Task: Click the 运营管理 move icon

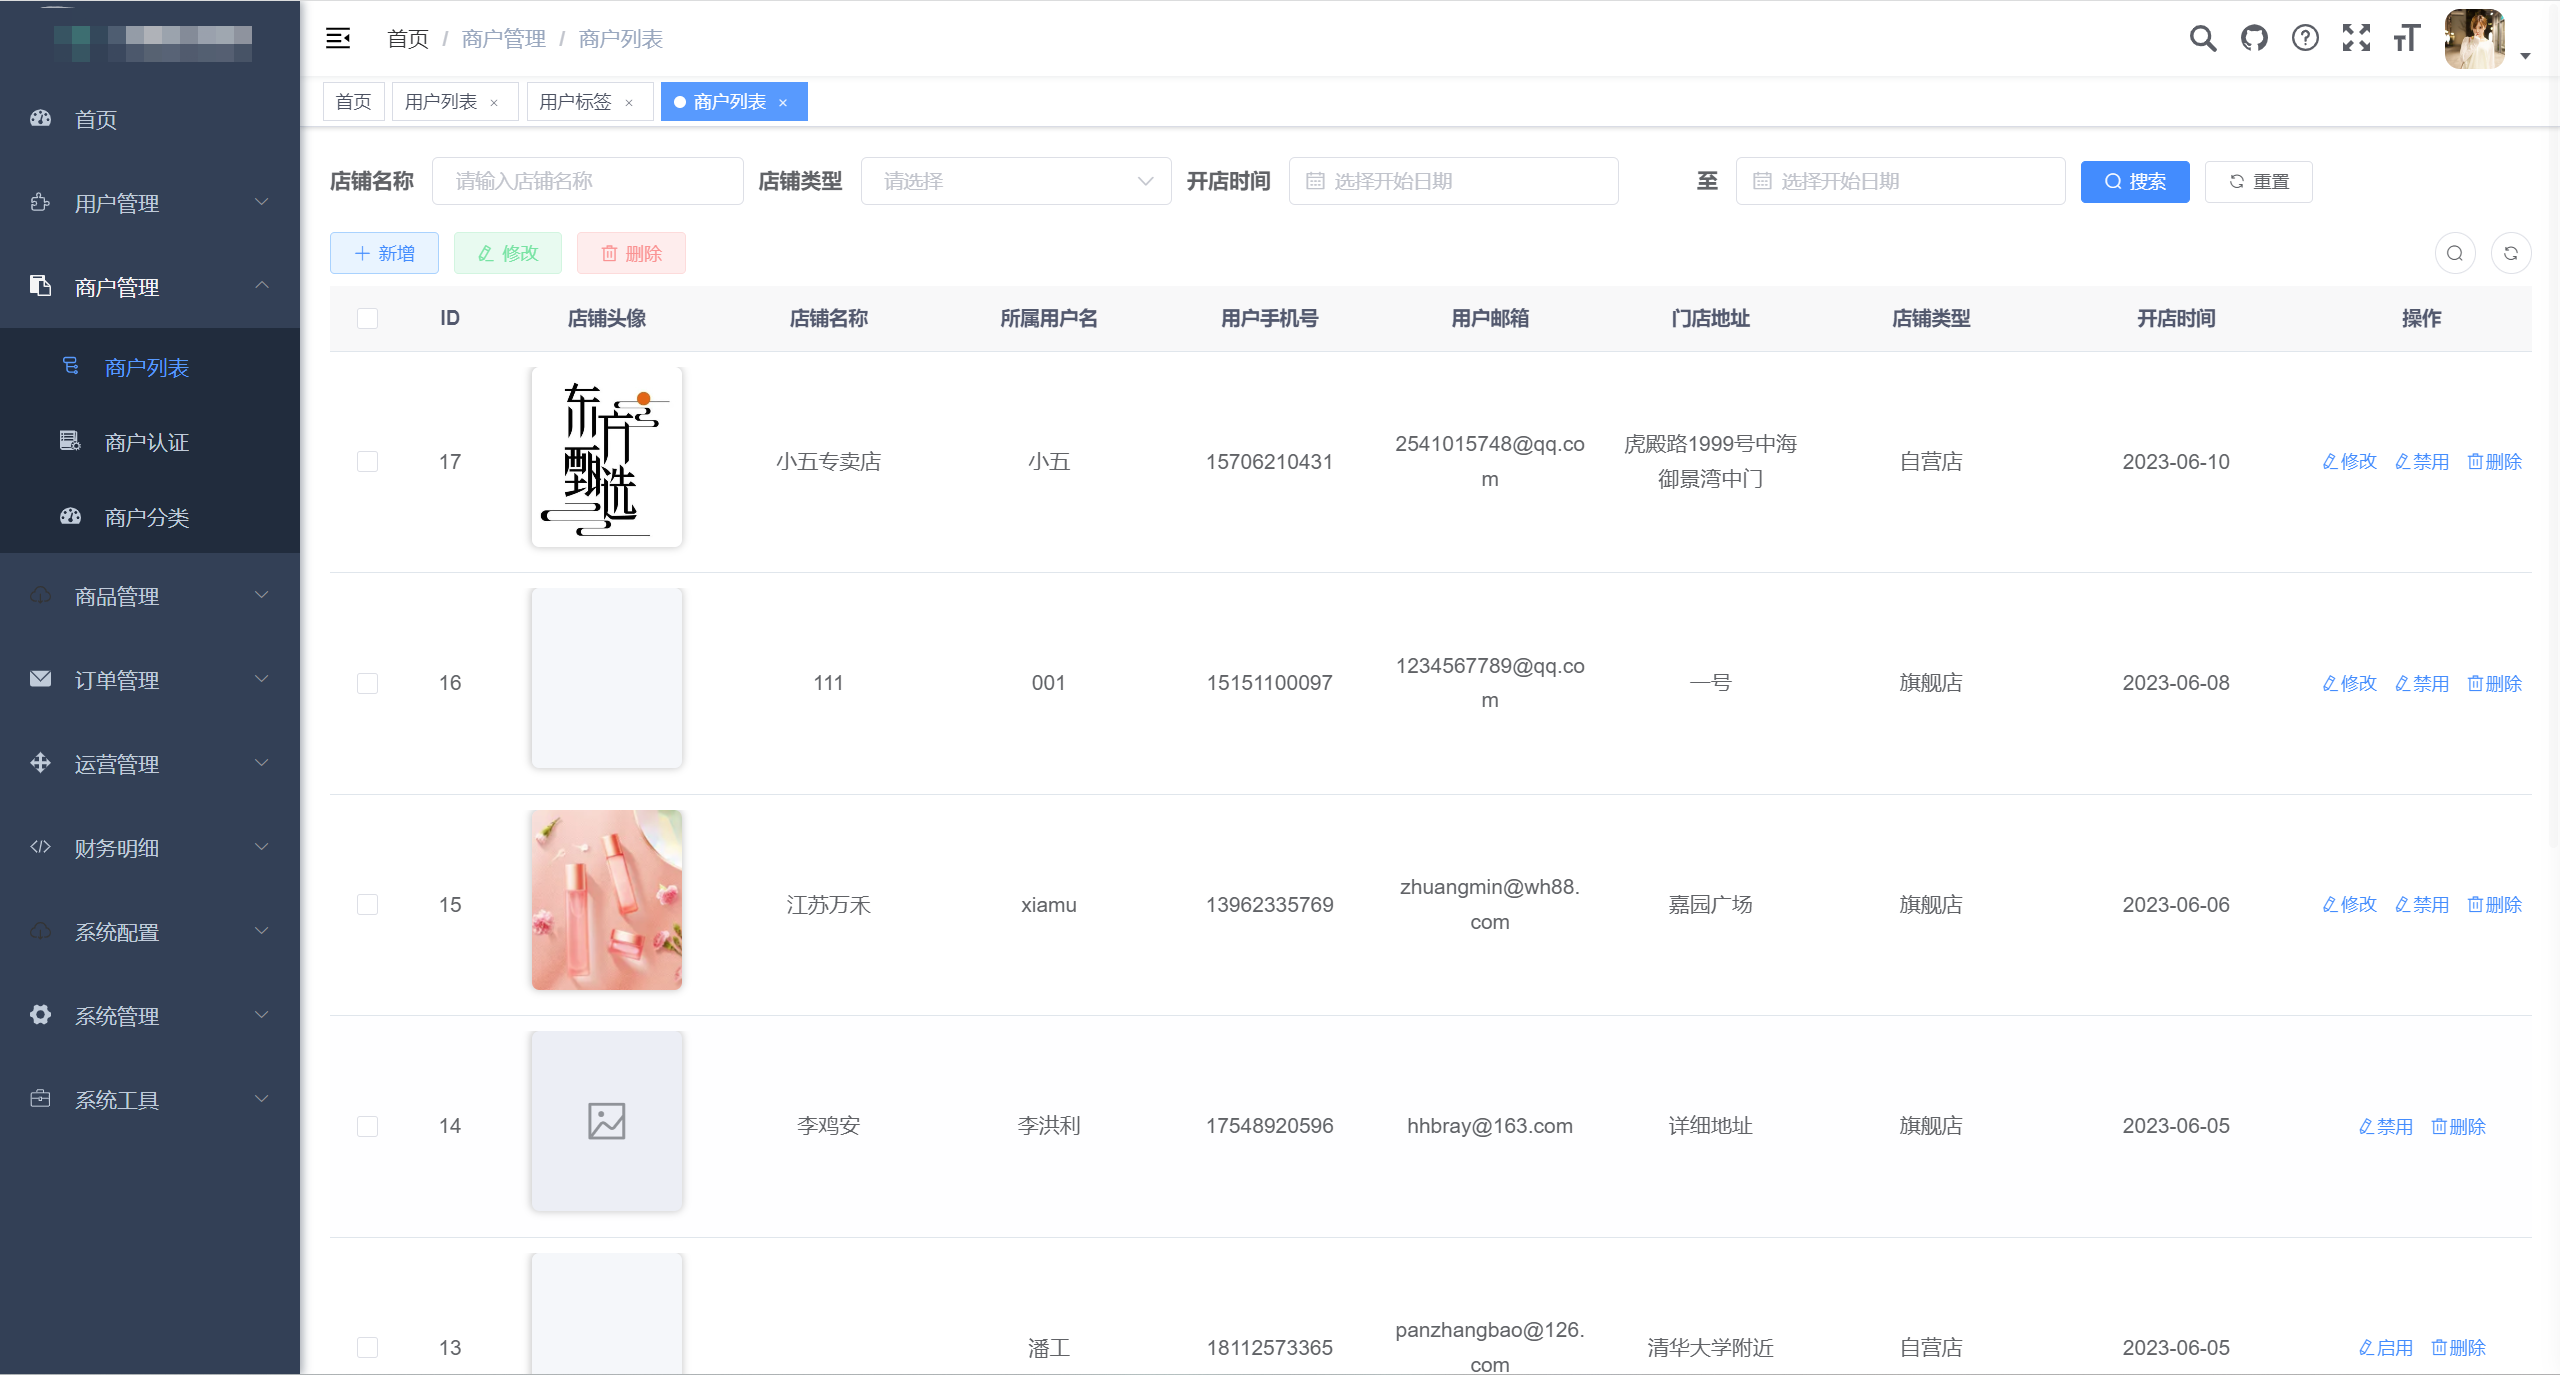Action: pyautogui.click(x=40, y=763)
